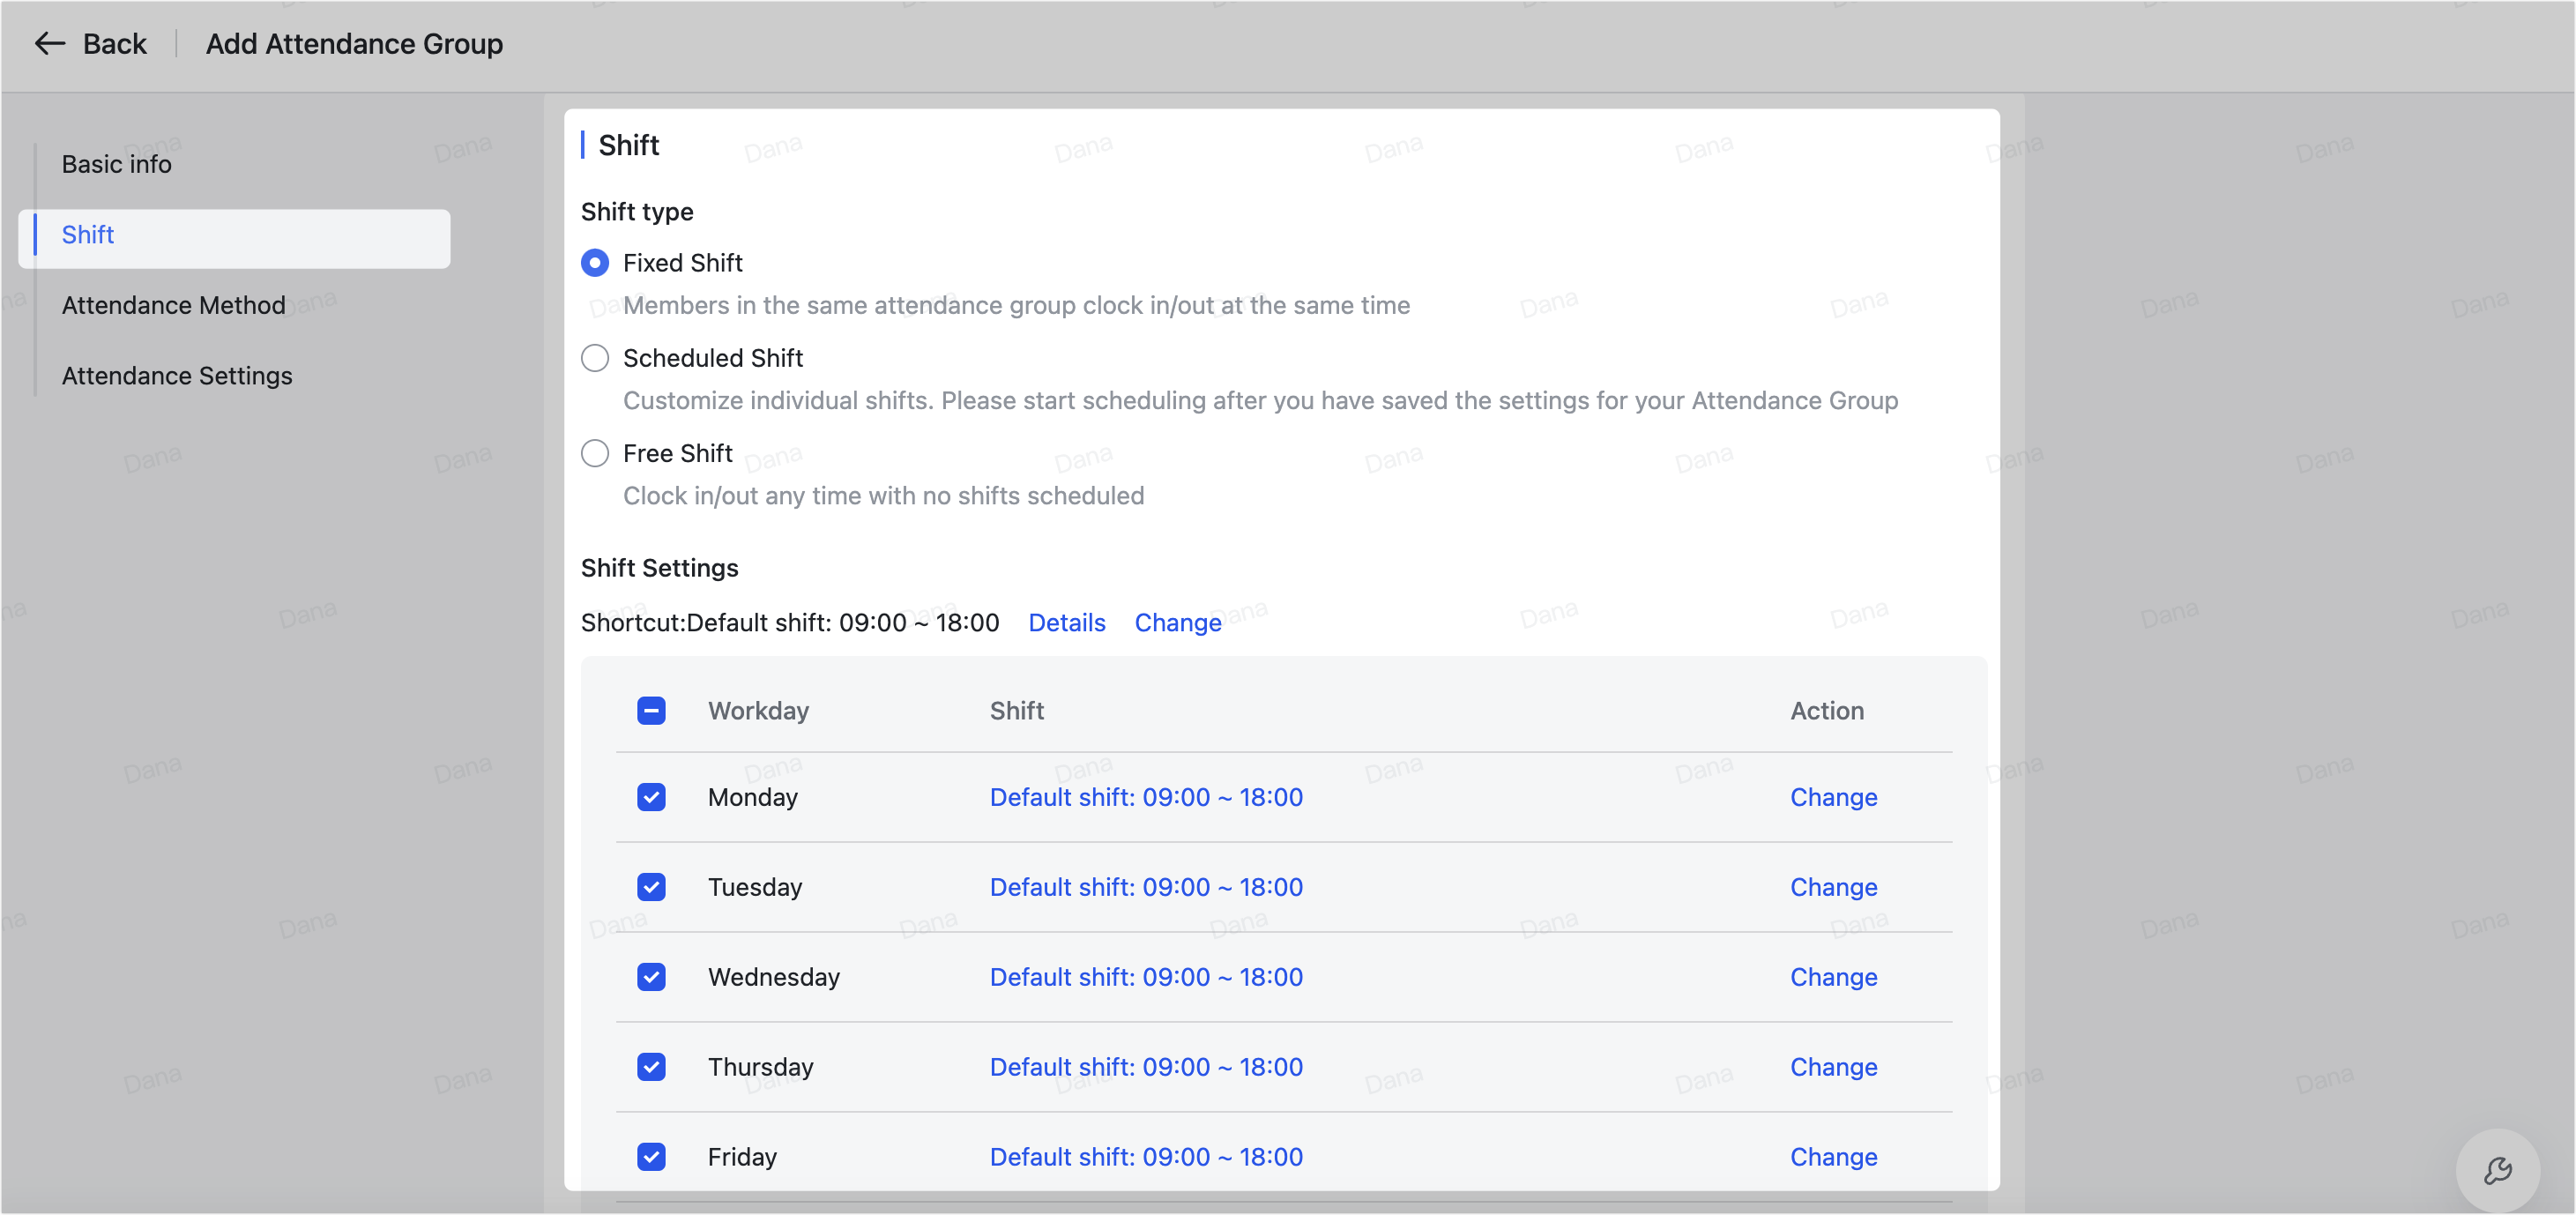Uncheck the Monday workday checkbox
The image size is (2576, 1215).
pos(651,797)
